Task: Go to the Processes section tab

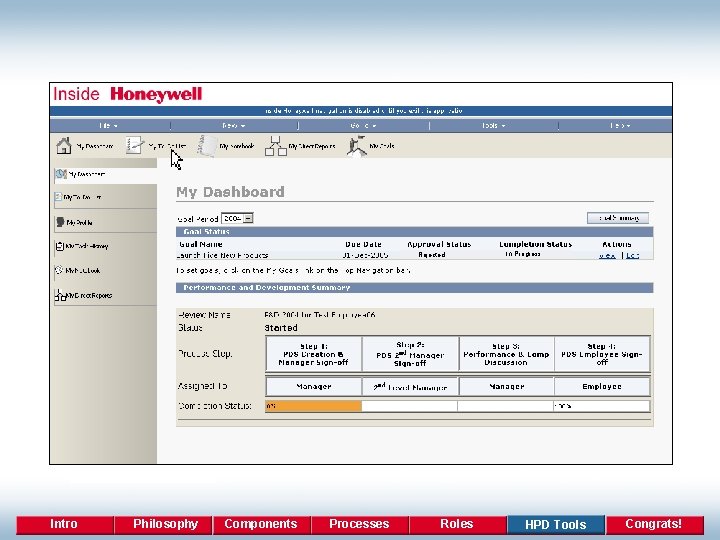Action: click(360, 524)
